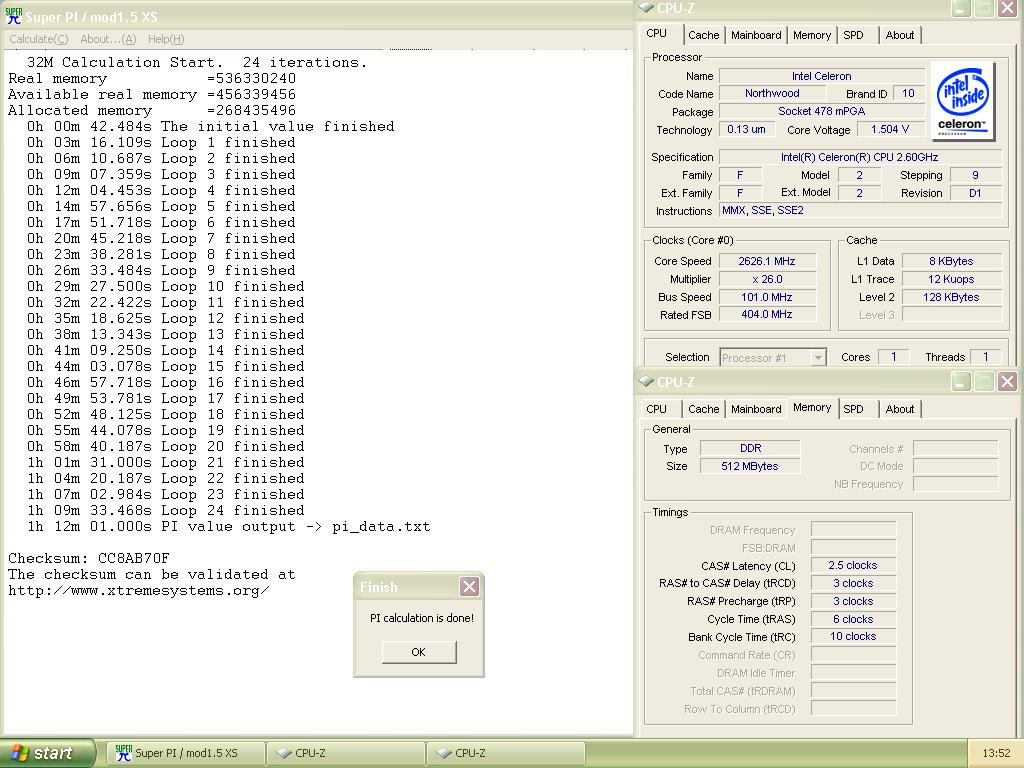The width and height of the screenshot is (1024, 768).
Task: Open the Calculate menu in Super PI
Action: point(39,39)
